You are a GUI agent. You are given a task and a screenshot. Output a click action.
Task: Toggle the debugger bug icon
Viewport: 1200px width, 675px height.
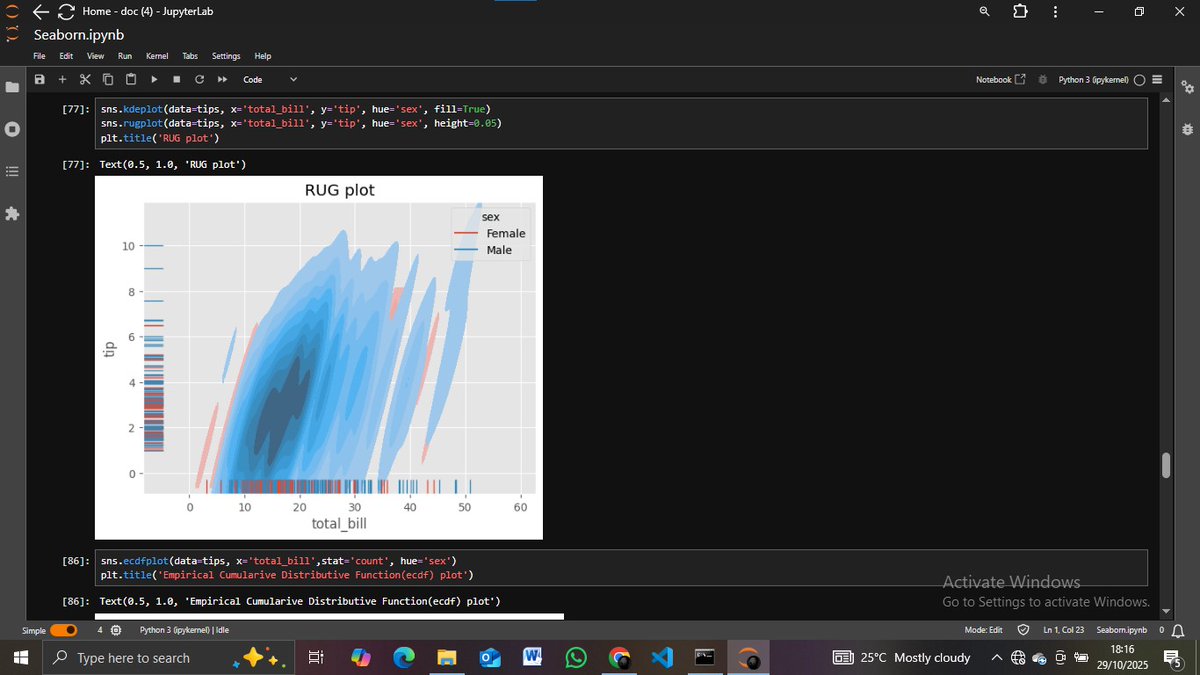[1041, 79]
